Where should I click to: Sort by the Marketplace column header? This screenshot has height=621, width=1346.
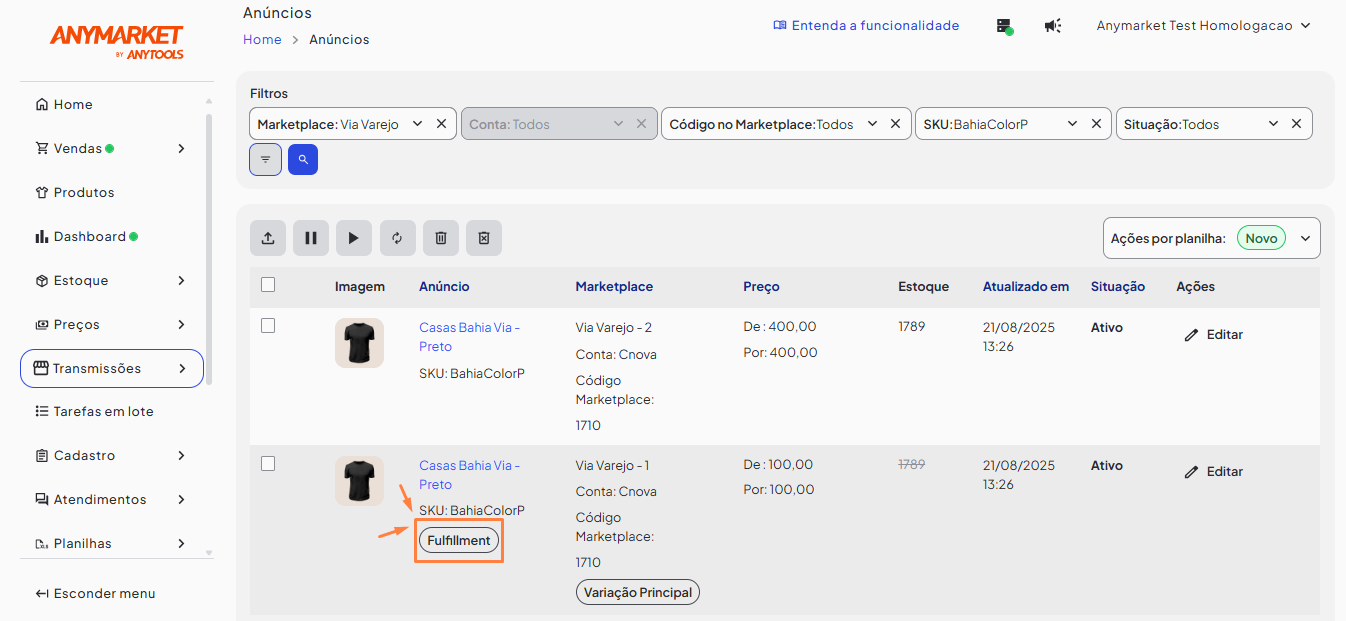coord(614,286)
